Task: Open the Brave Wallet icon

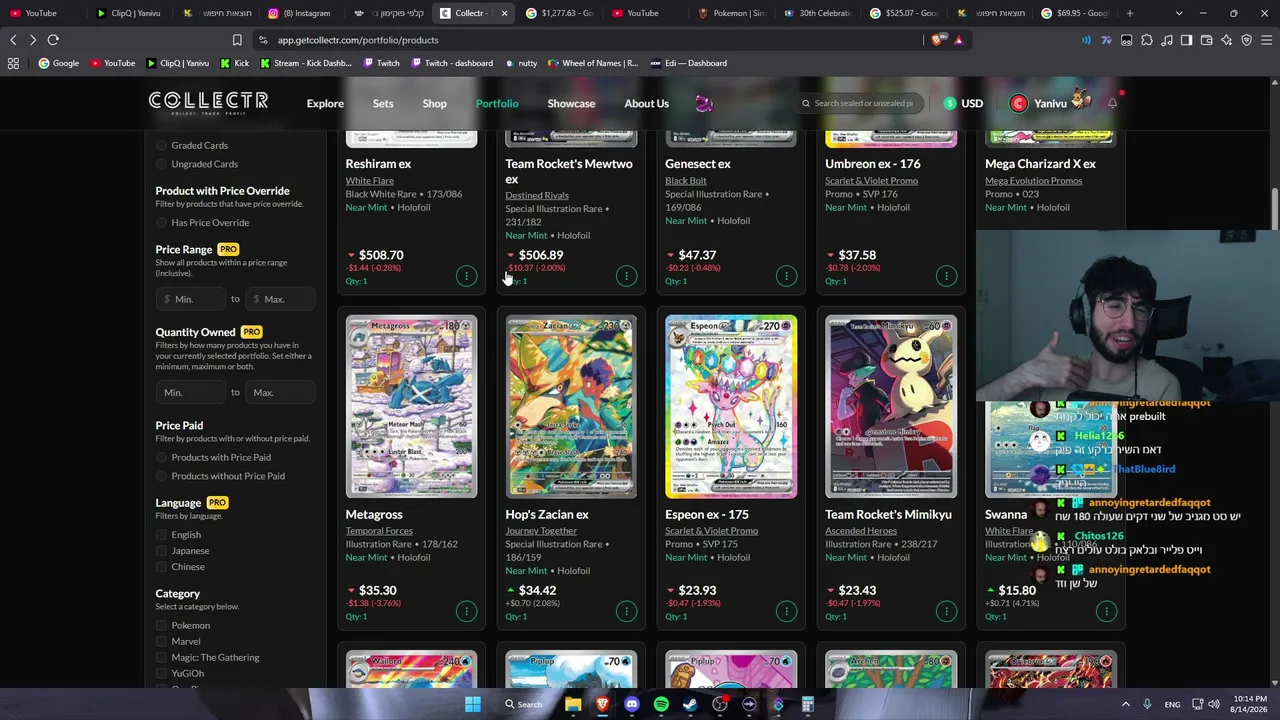Action: coord(1206,40)
